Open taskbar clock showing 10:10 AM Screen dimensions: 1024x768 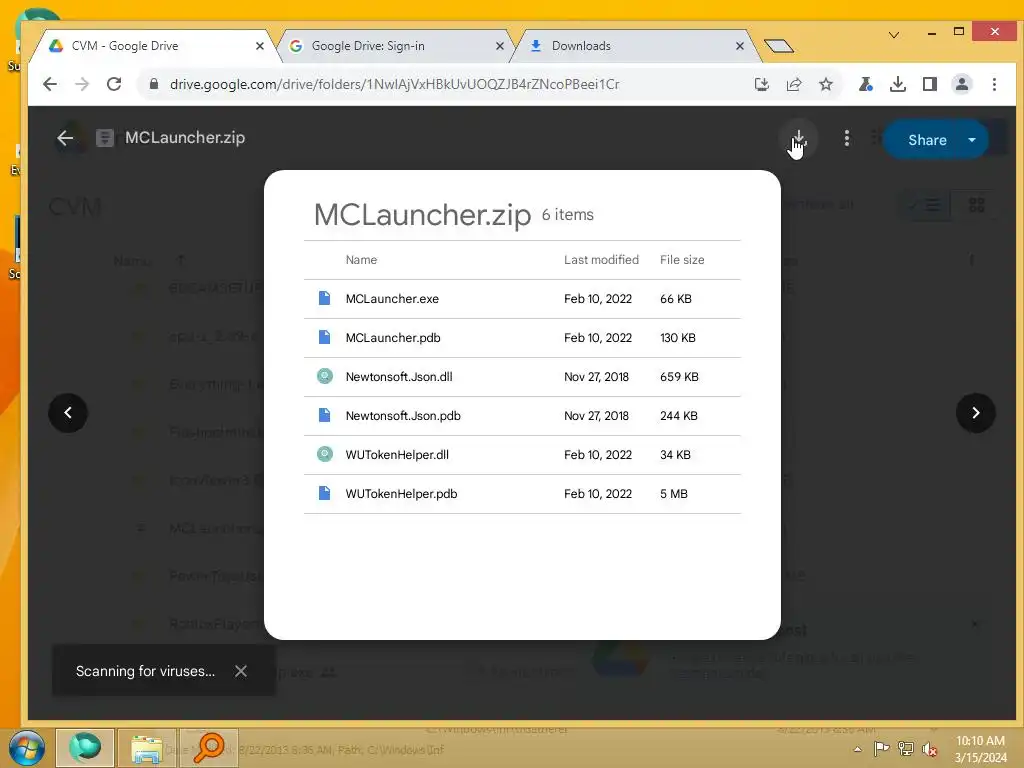980,749
